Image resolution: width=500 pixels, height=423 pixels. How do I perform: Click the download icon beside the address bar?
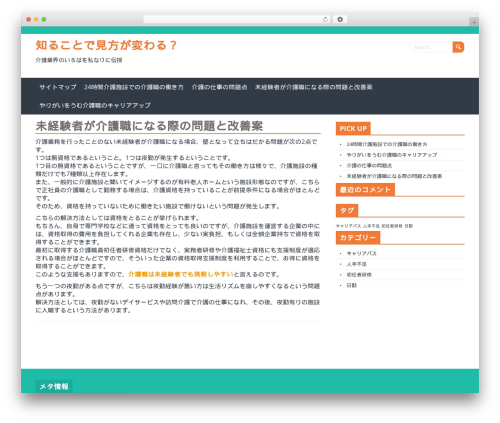340,19
